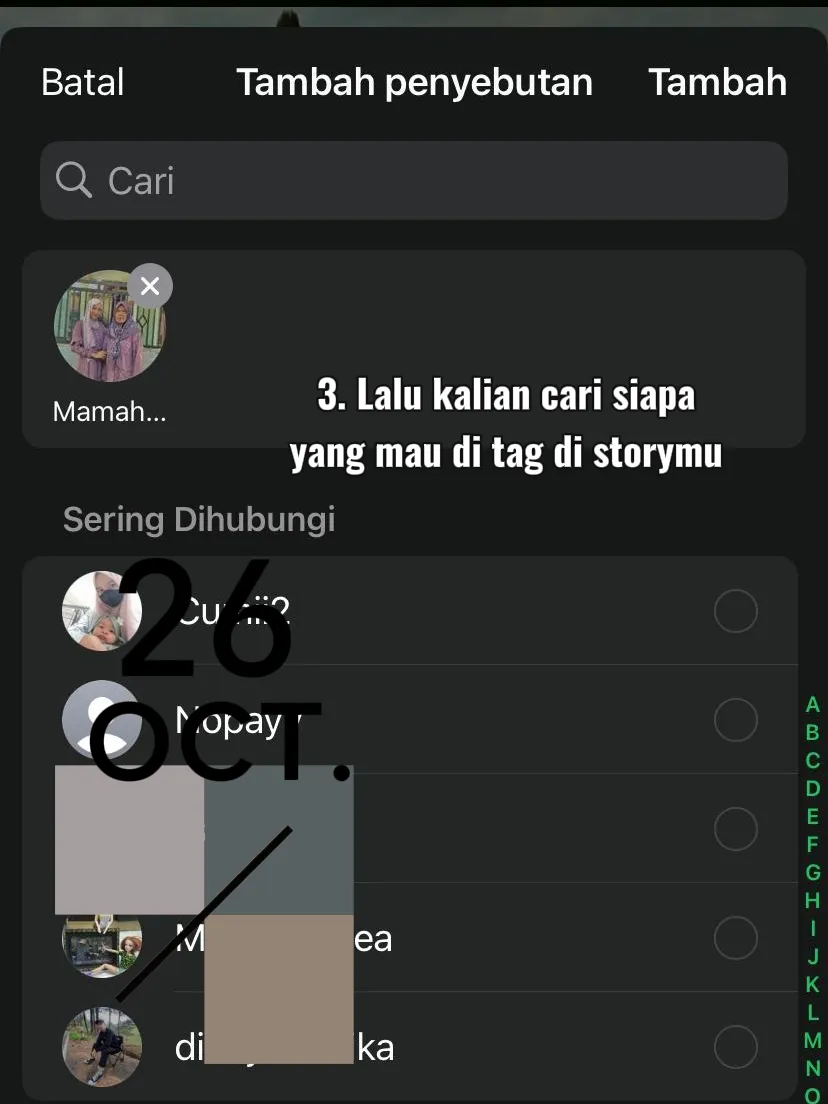Confirm mentions with the Tambah button
This screenshot has height=1104, width=828.
[x=717, y=82]
